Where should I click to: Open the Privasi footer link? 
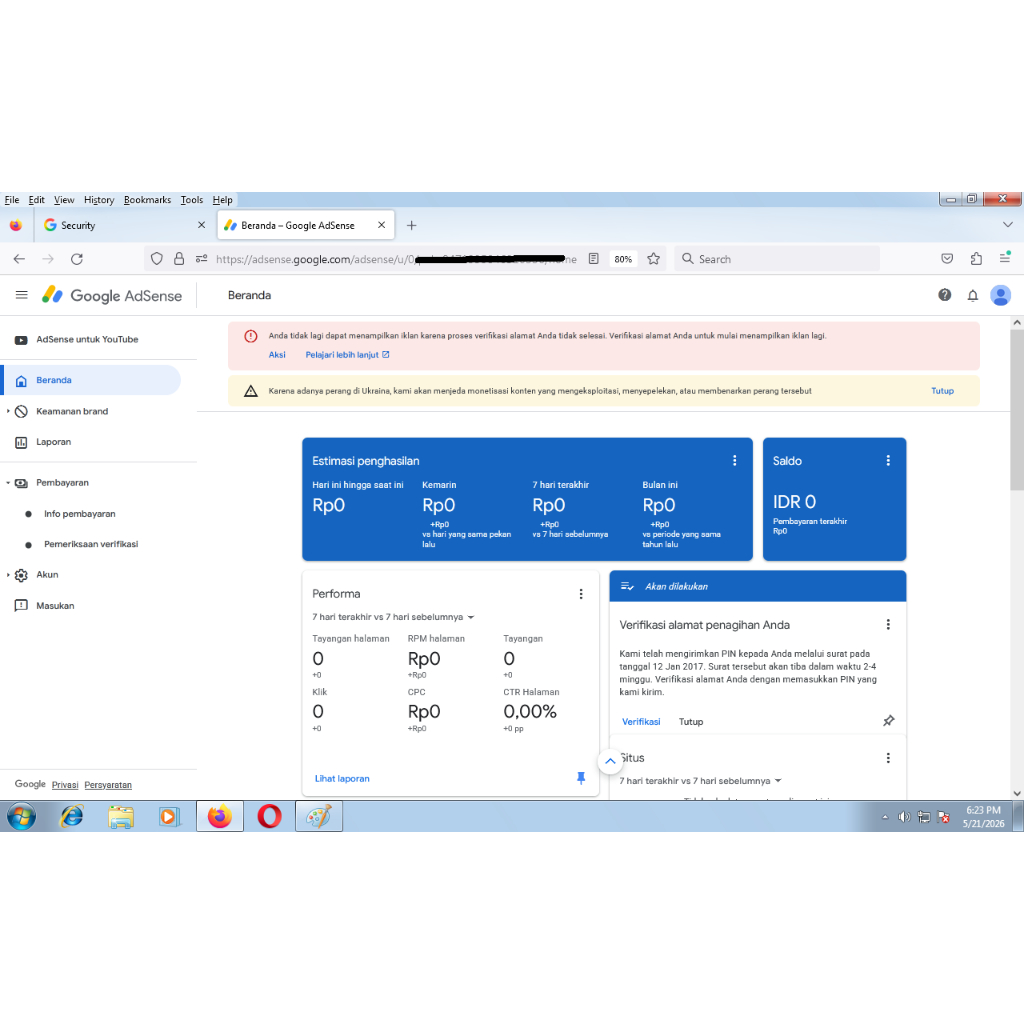(x=65, y=785)
